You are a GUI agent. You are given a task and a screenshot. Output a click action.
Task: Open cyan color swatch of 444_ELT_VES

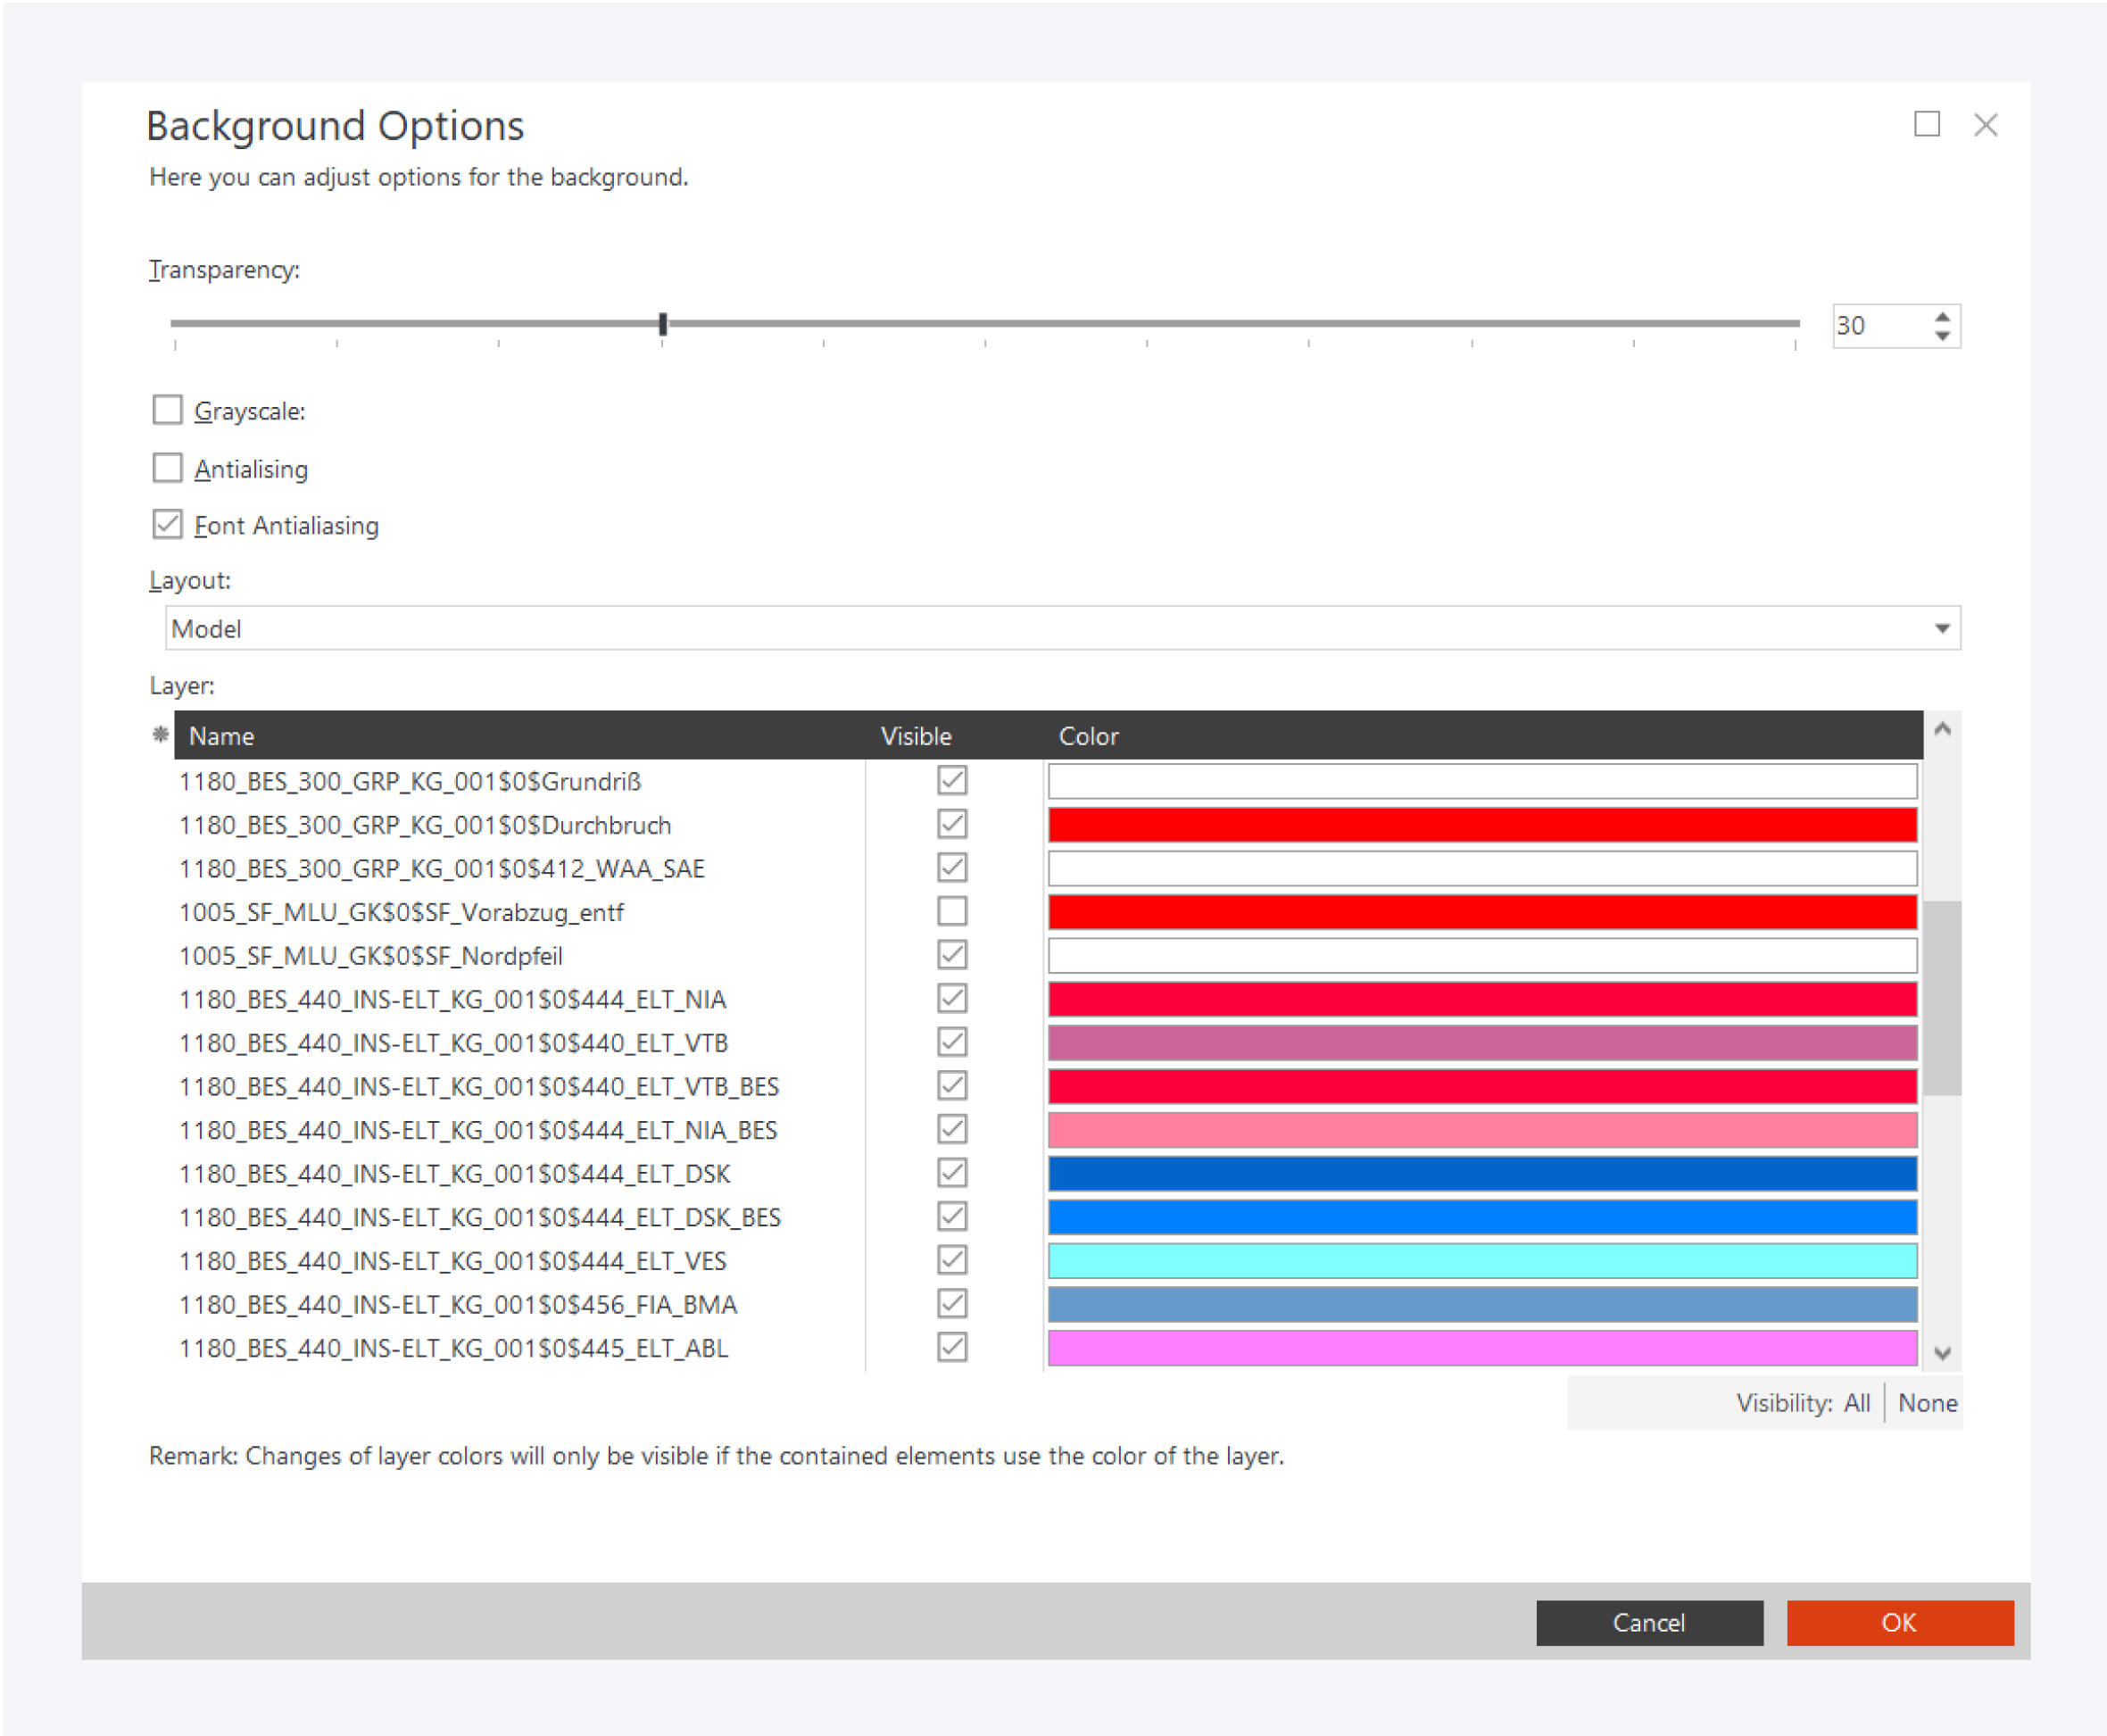[x=1481, y=1261]
